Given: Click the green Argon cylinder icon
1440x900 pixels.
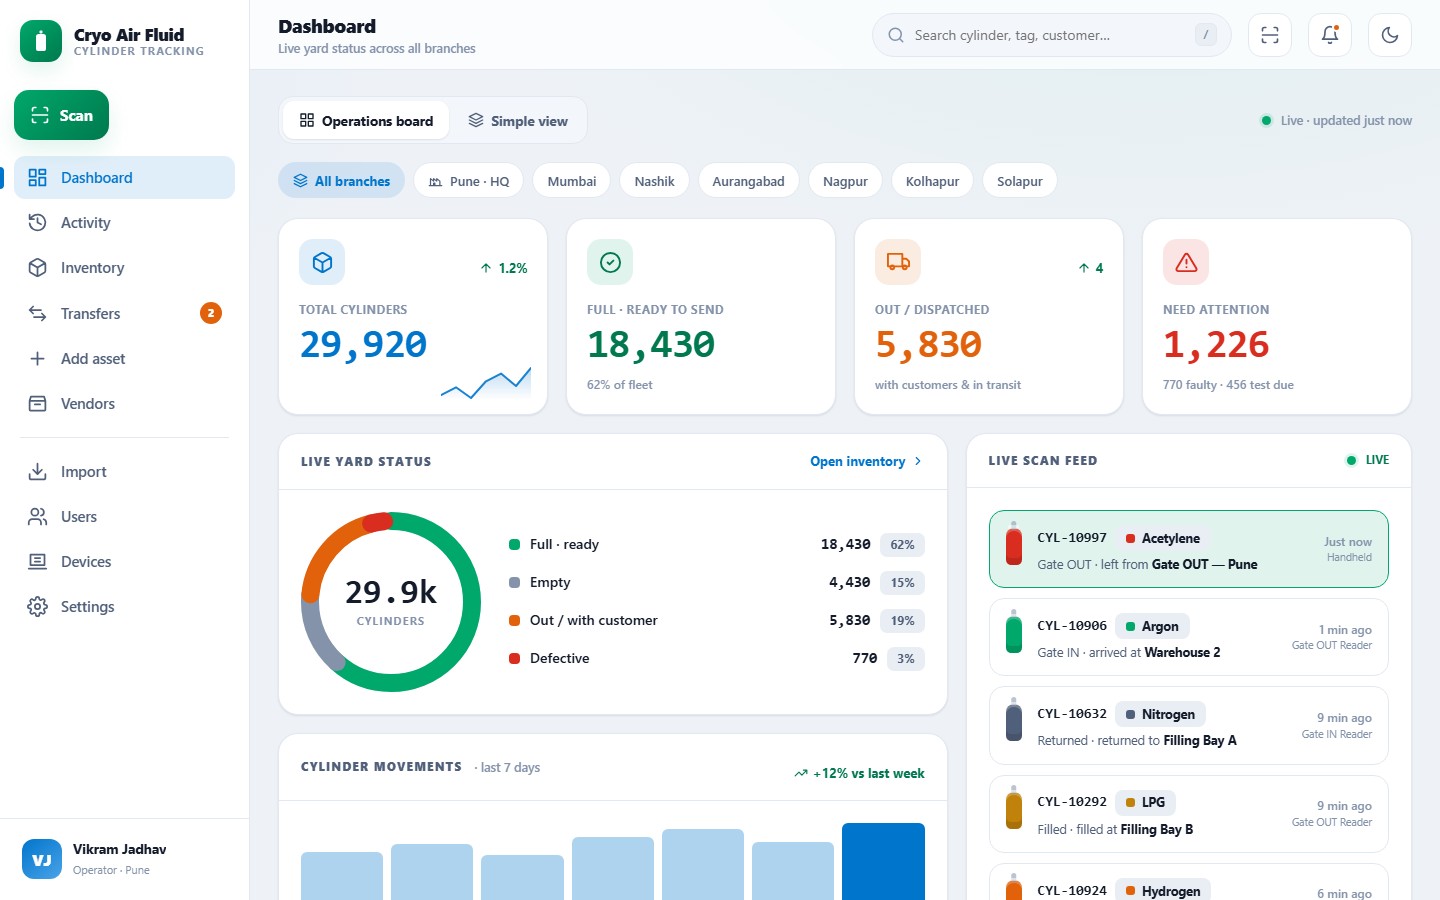Looking at the screenshot, I should (1014, 632).
